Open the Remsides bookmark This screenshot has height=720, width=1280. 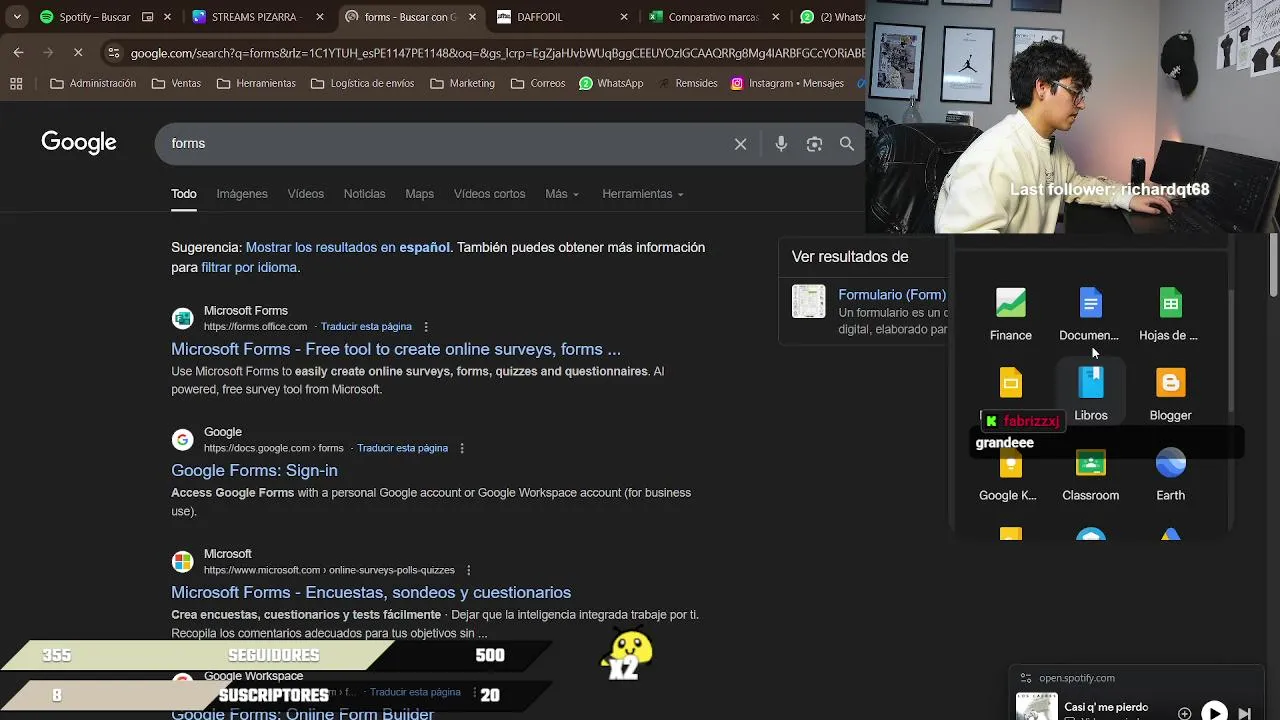click(x=687, y=83)
